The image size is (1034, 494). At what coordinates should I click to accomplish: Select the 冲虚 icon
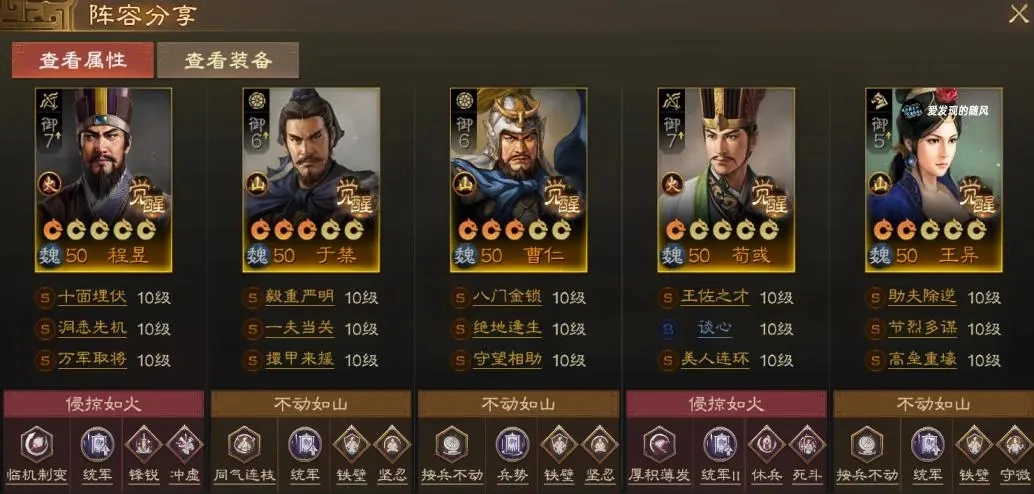pos(185,444)
